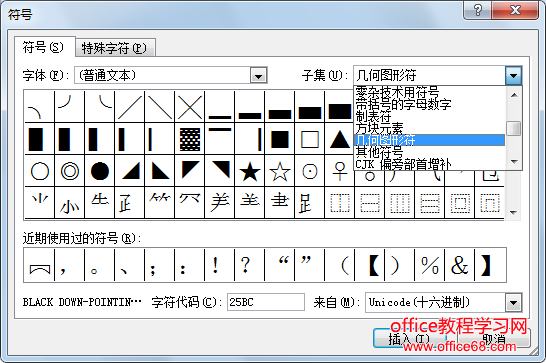Image resolution: width=546 pixels, height=363 pixels.
Task: Select the female Venus sign symbol
Action: (x=340, y=171)
